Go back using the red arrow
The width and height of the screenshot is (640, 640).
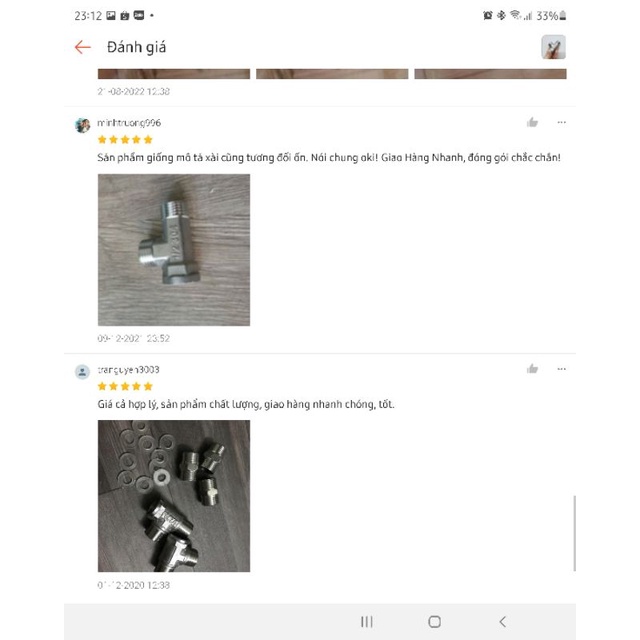tap(82, 47)
